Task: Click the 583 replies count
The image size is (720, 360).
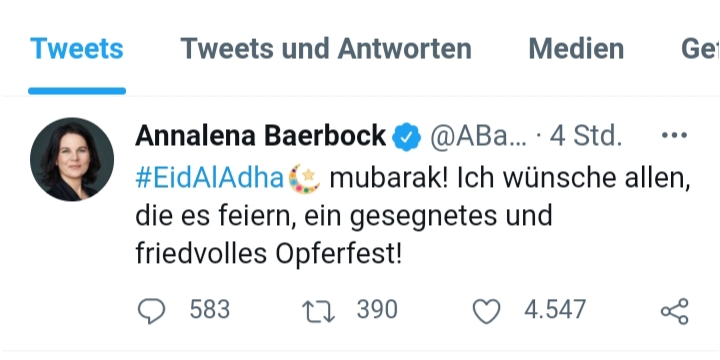Action: [210, 309]
